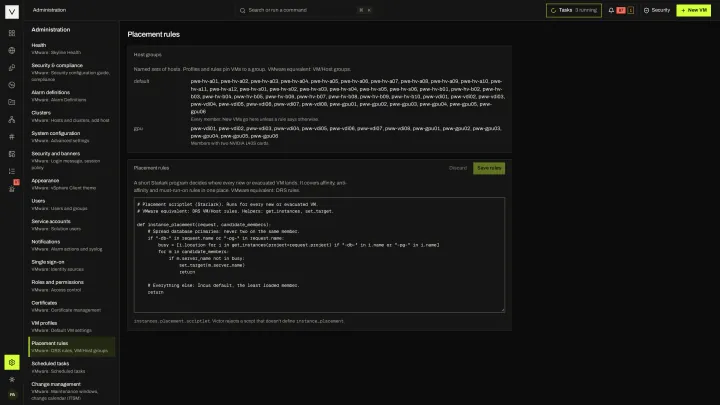Click the notifications bell icon

[x=611, y=10]
